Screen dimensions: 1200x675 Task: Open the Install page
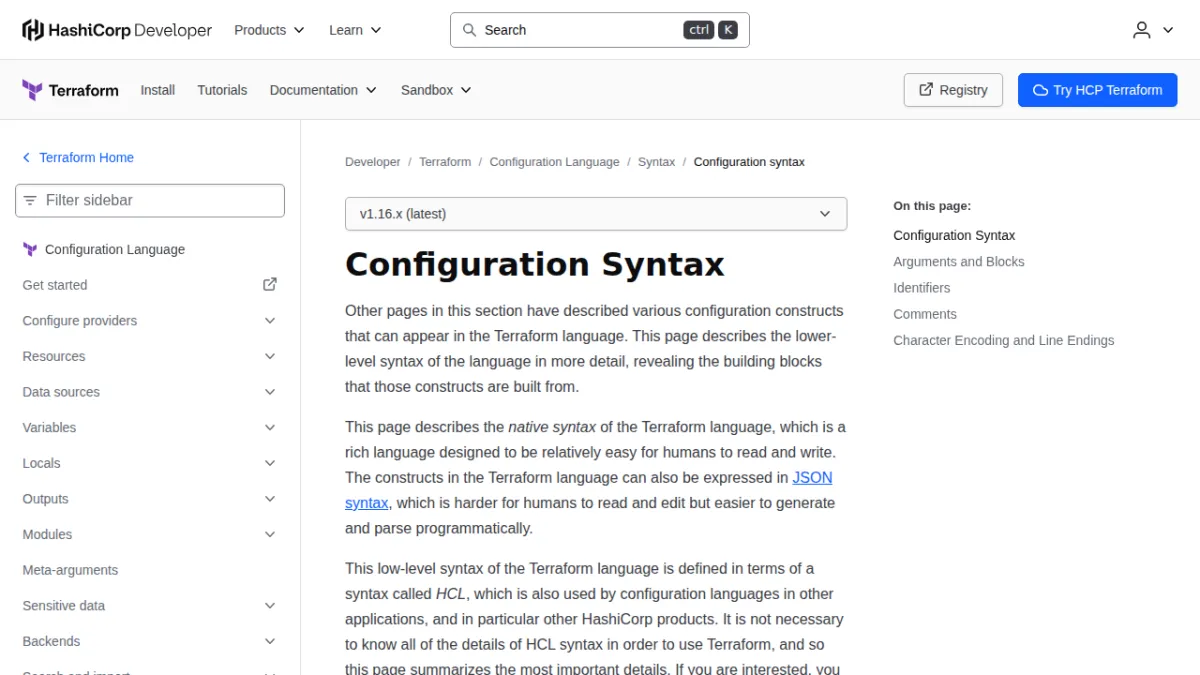click(x=158, y=90)
